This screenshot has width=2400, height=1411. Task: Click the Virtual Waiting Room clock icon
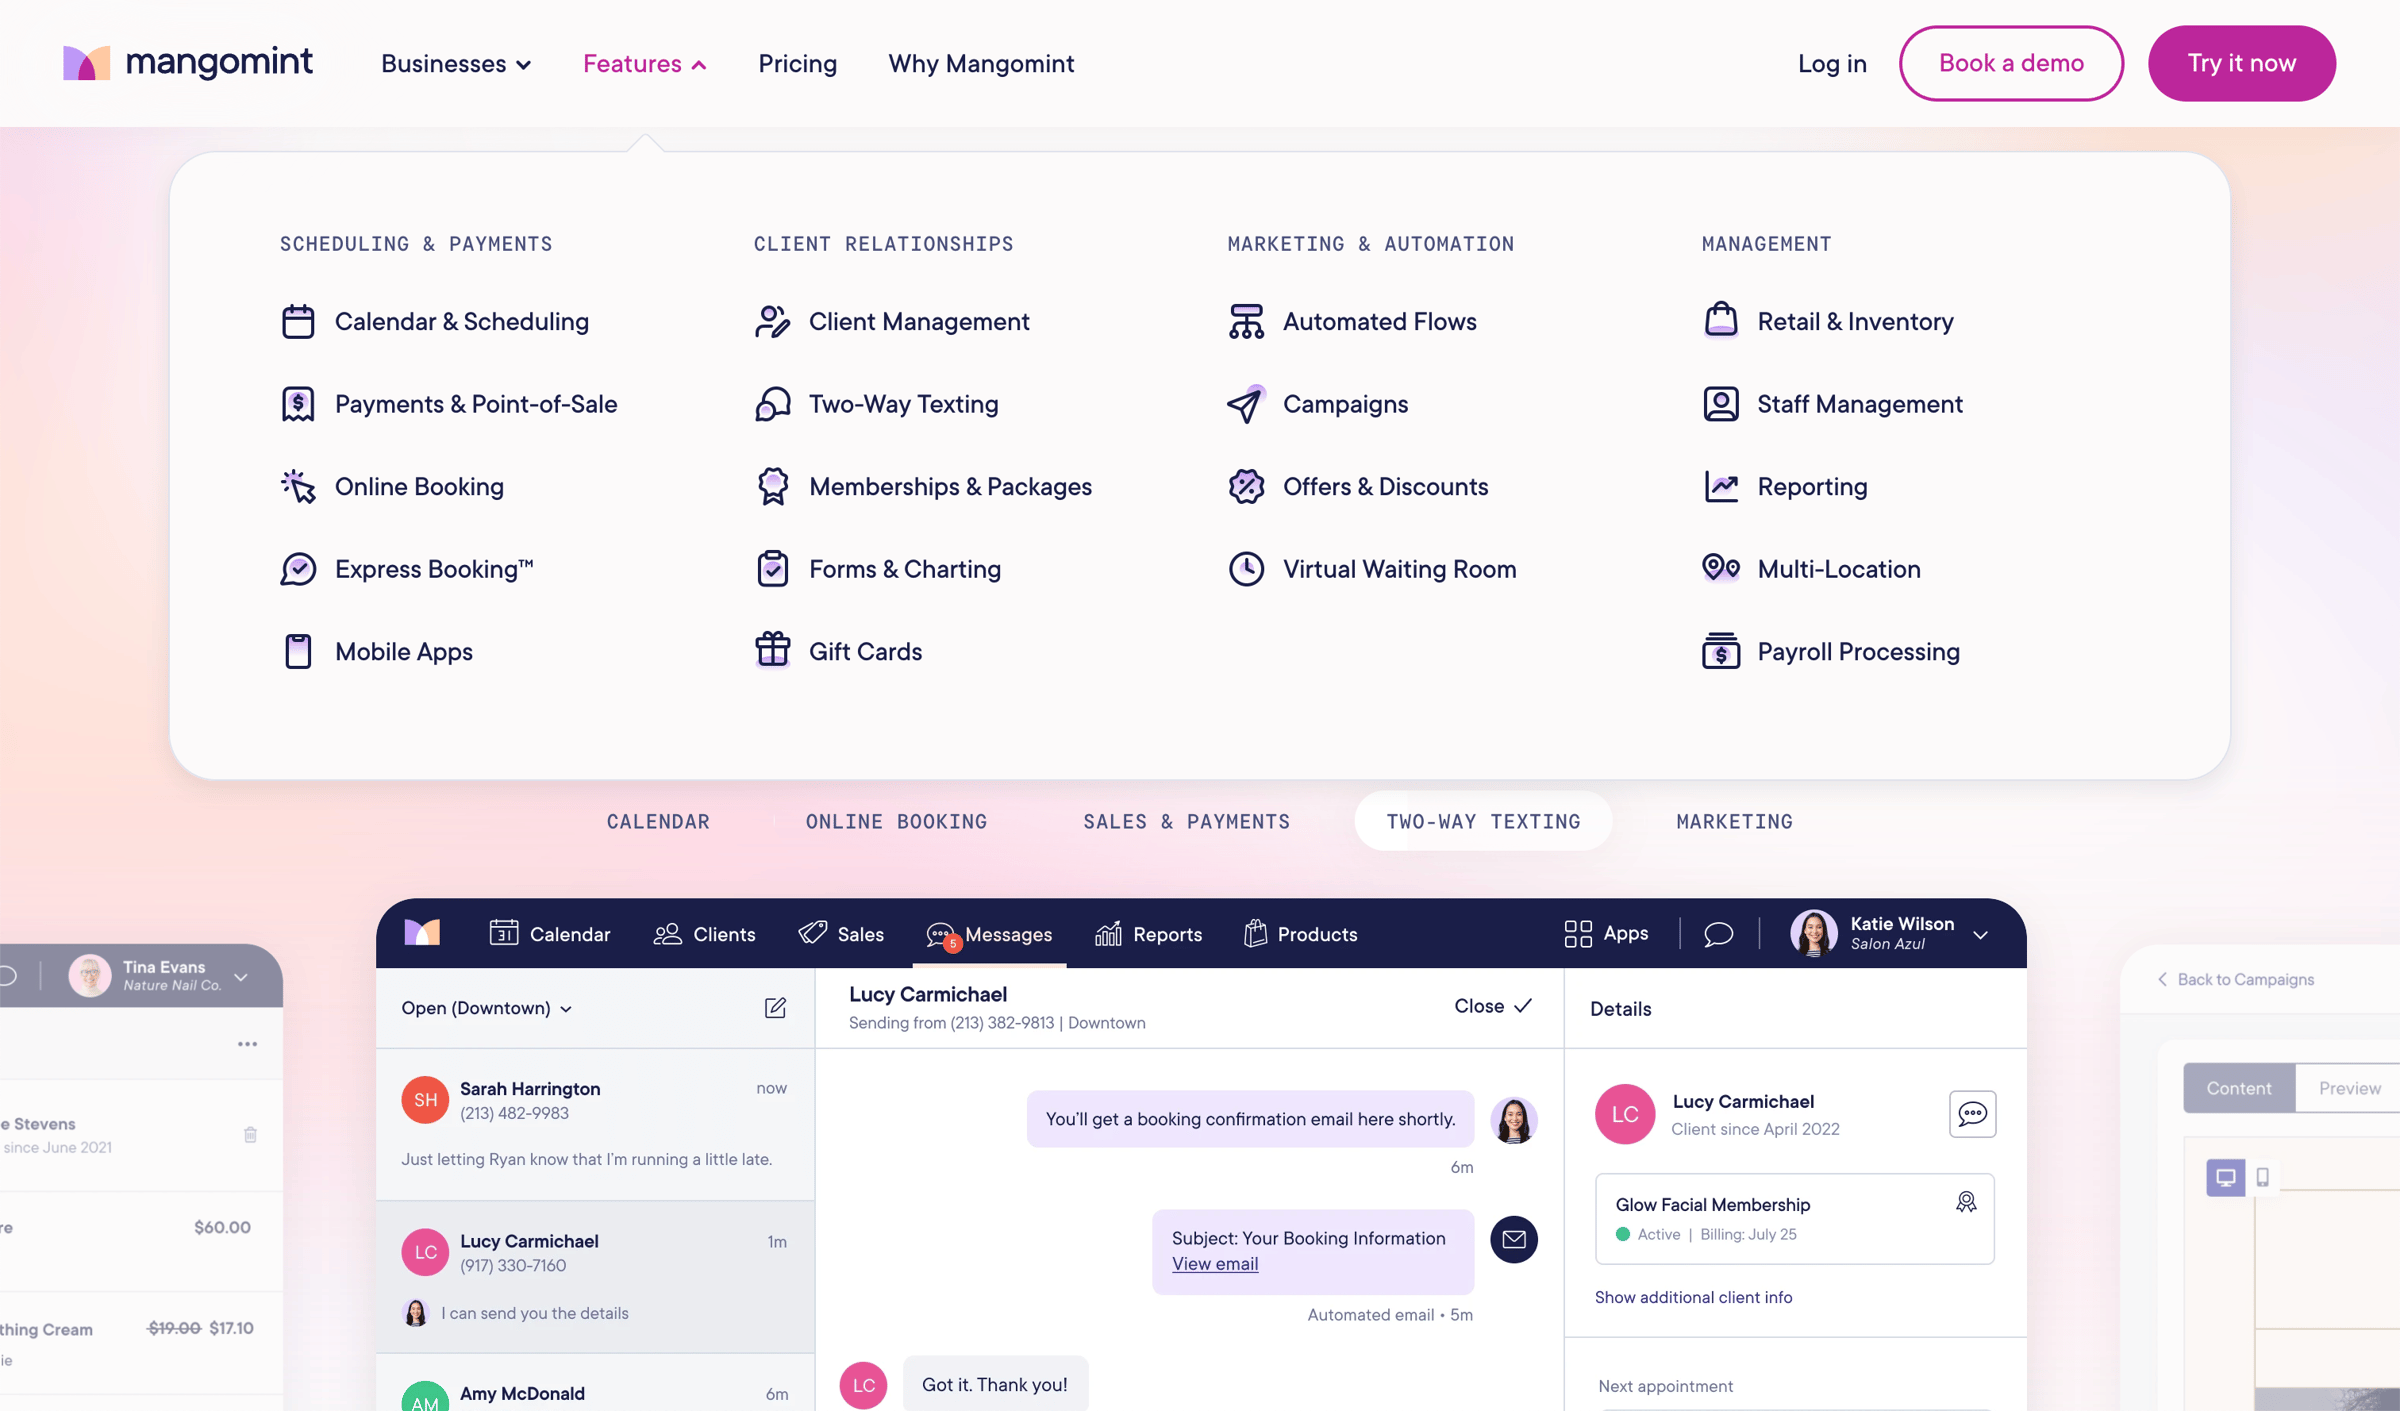(x=1246, y=569)
